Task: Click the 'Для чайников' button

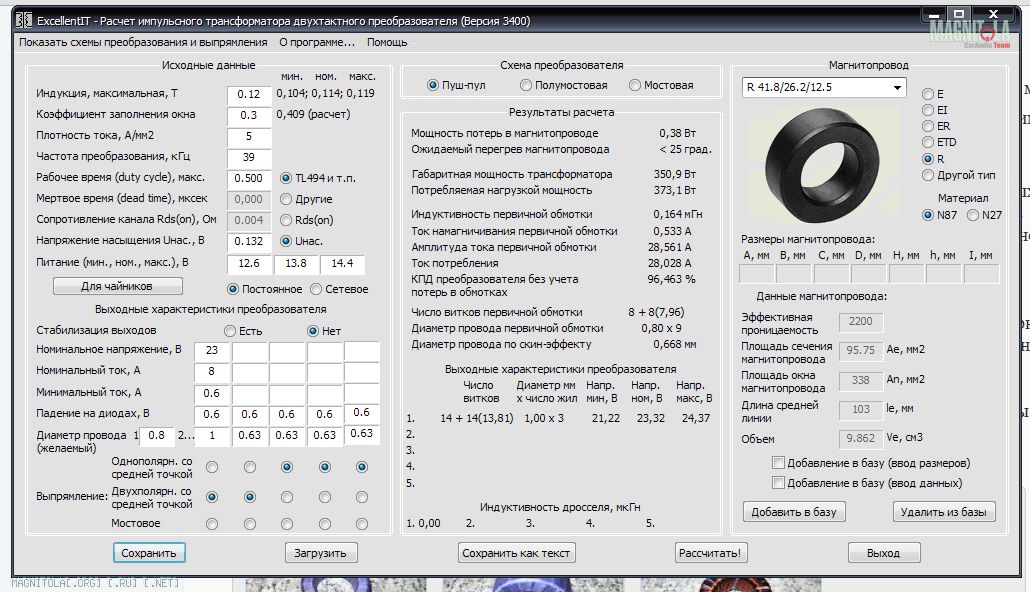Action: [118, 286]
